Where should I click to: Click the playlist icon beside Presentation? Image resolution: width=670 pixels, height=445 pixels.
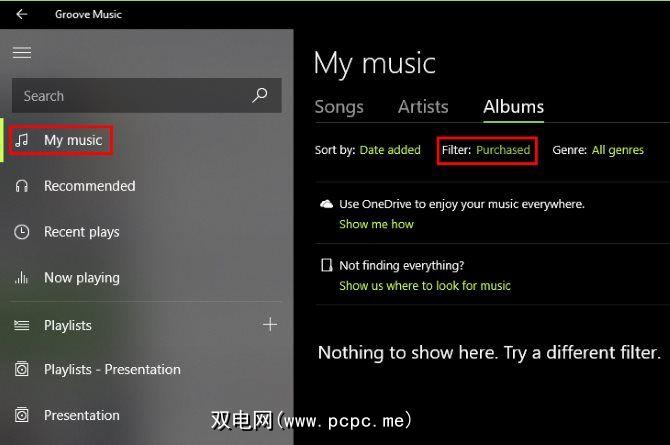(22, 415)
